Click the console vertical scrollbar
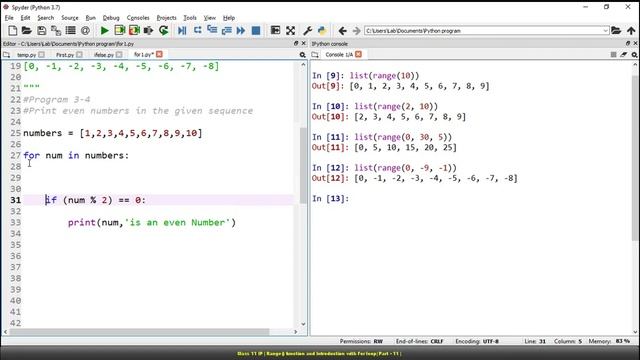Image resolution: width=640 pixels, height=360 pixels. pyautogui.click(x=636, y=158)
